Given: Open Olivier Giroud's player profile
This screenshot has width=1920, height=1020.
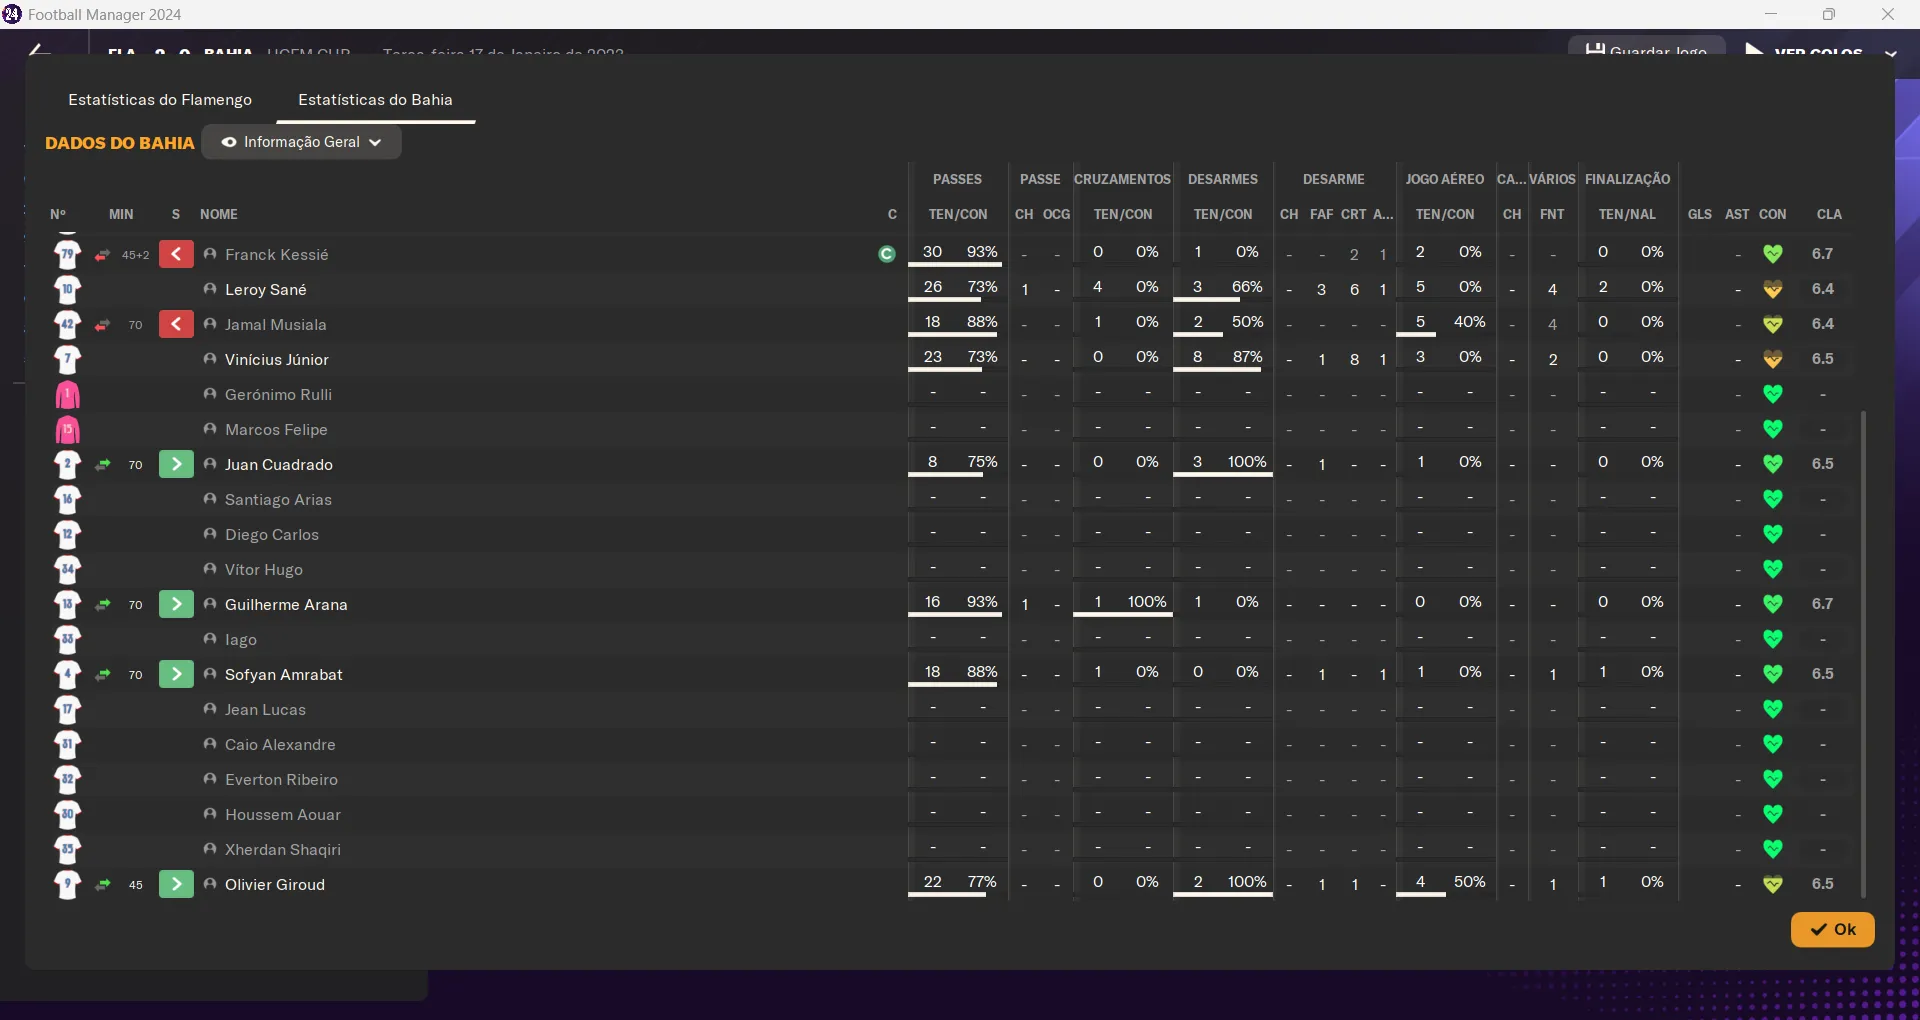Looking at the screenshot, I should [x=275, y=885].
